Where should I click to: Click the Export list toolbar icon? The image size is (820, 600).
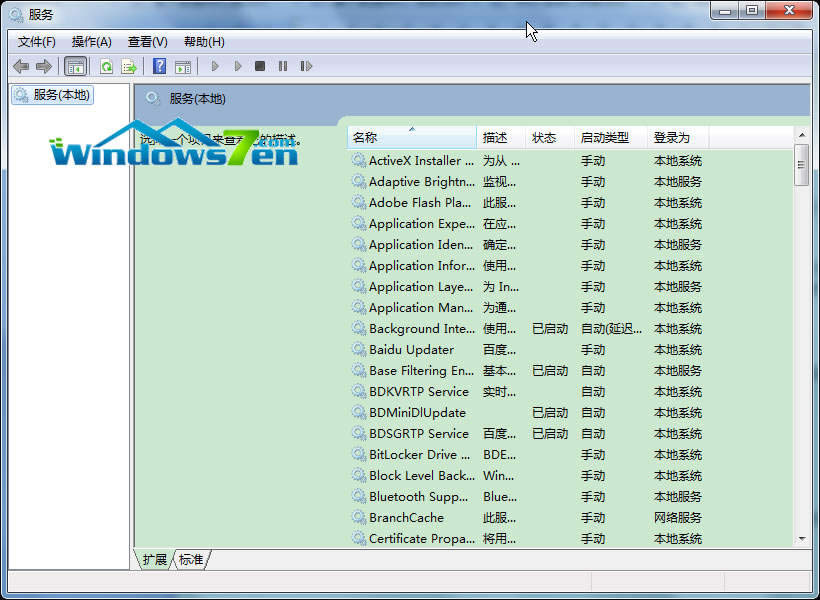[128, 66]
